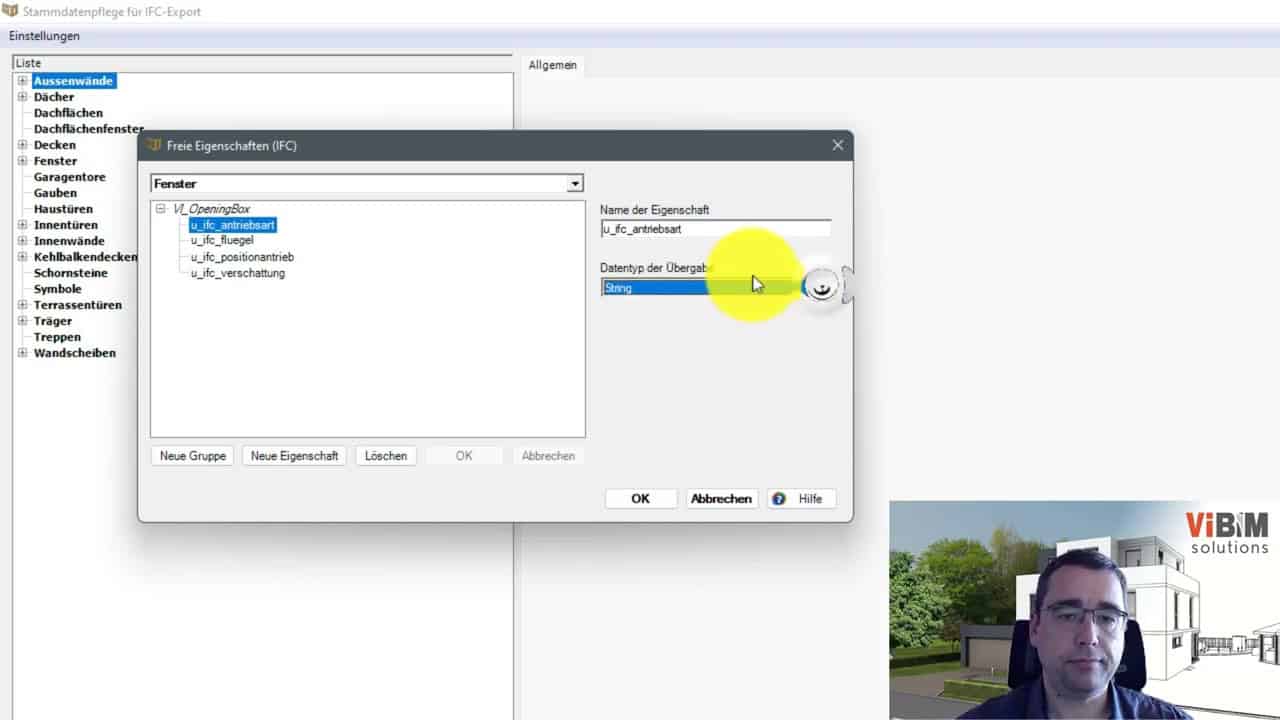Expand the Kehlbalkendecken tree node
Viewport: 1280px width, 720px height.
coord(22,257)
